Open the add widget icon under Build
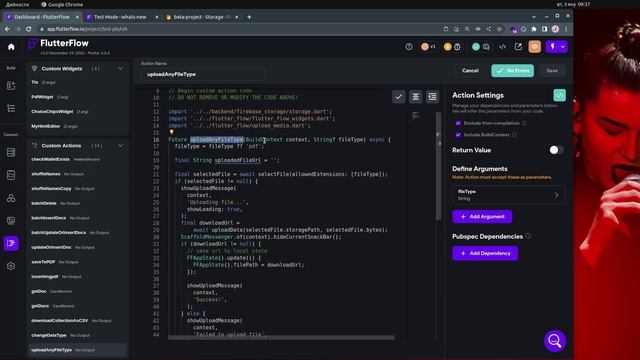Viewport: 640px width, 360px height. pyautogui.click(x=11, y=86)
